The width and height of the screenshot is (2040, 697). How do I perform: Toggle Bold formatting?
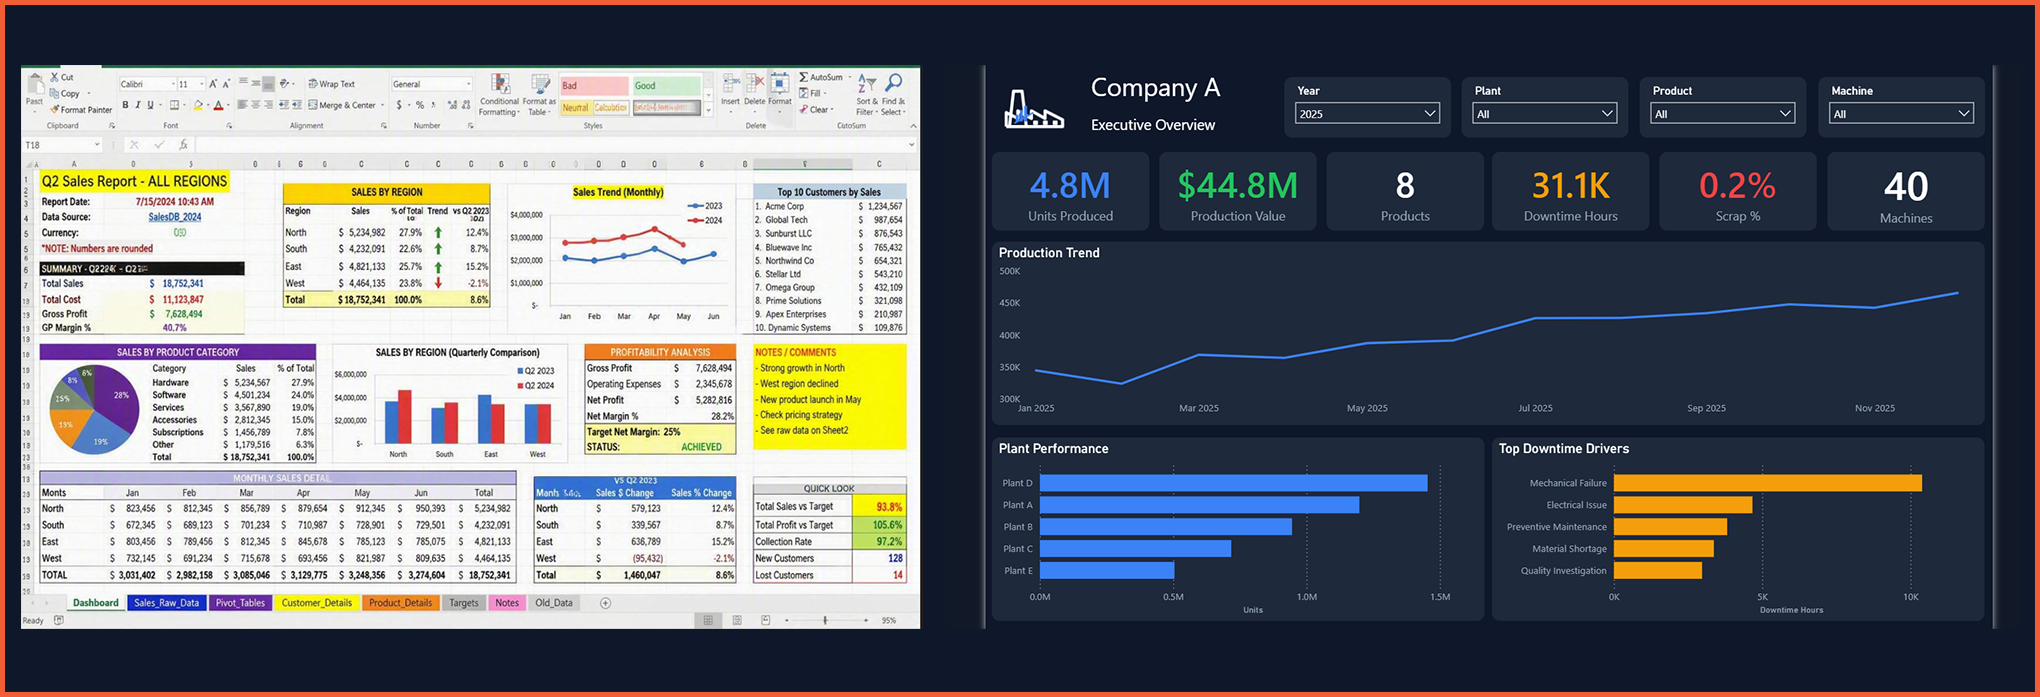[125, 105]
